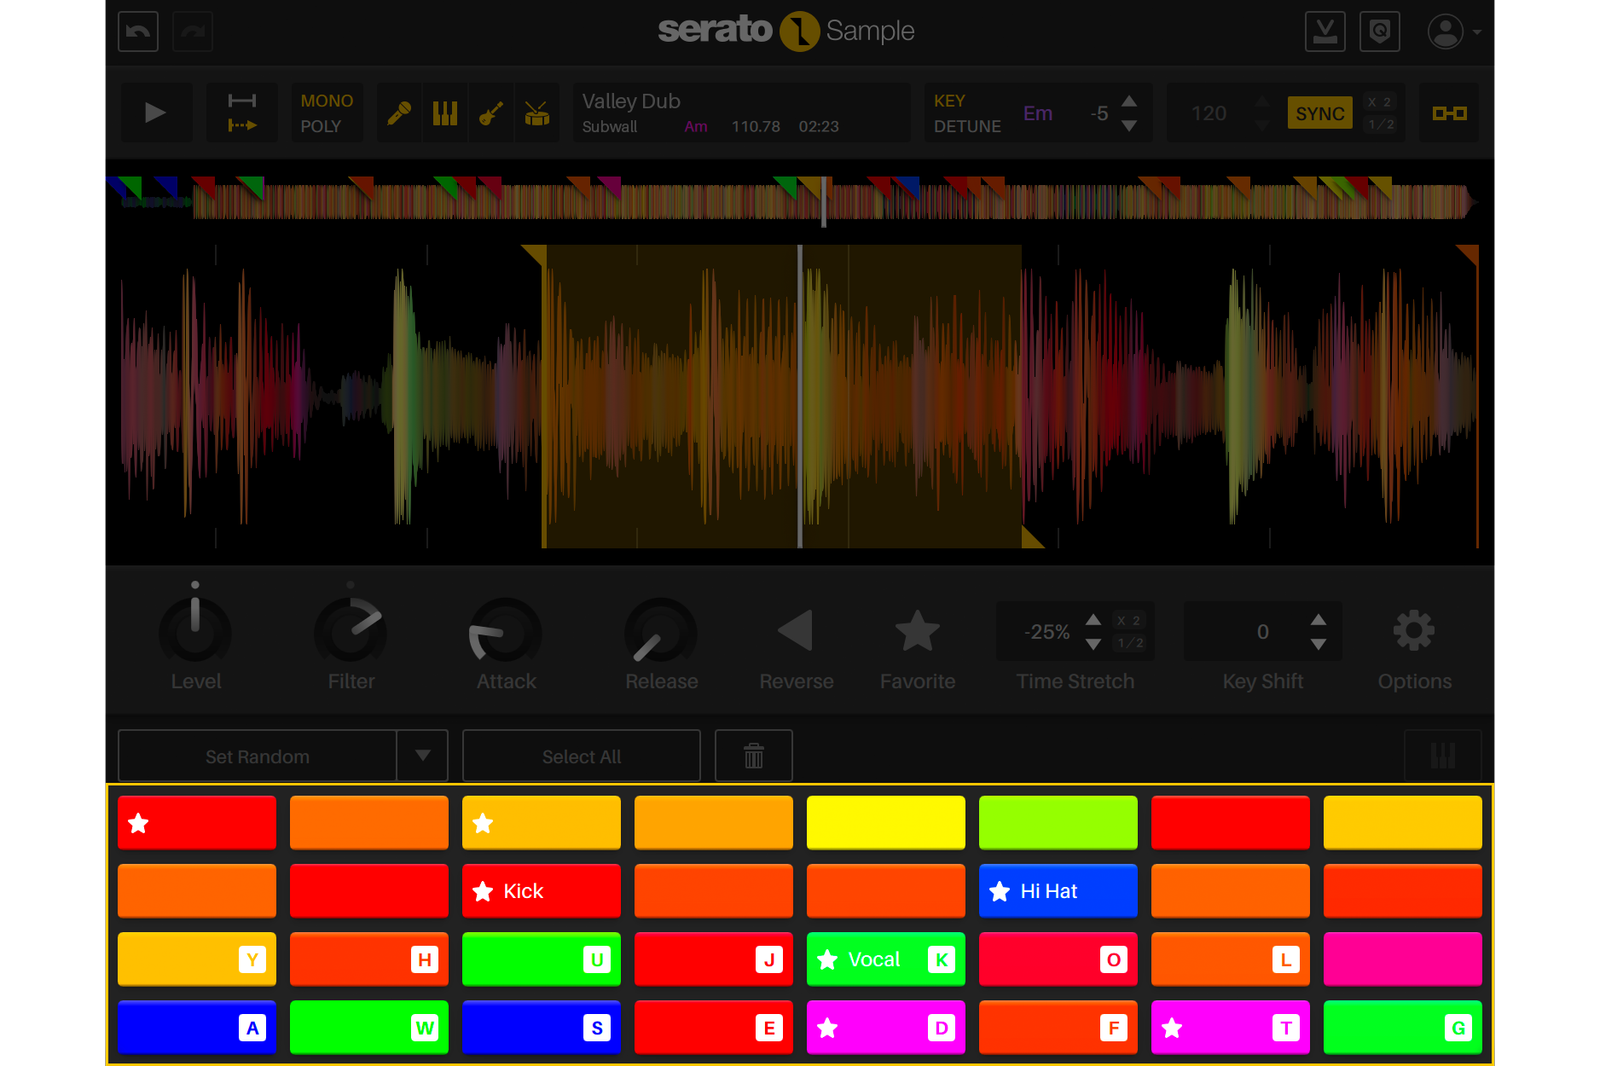The width and height of the screenshot is (1600, 1066).
Task: Click the download icon in the top bar
Action: [1325, 31]
